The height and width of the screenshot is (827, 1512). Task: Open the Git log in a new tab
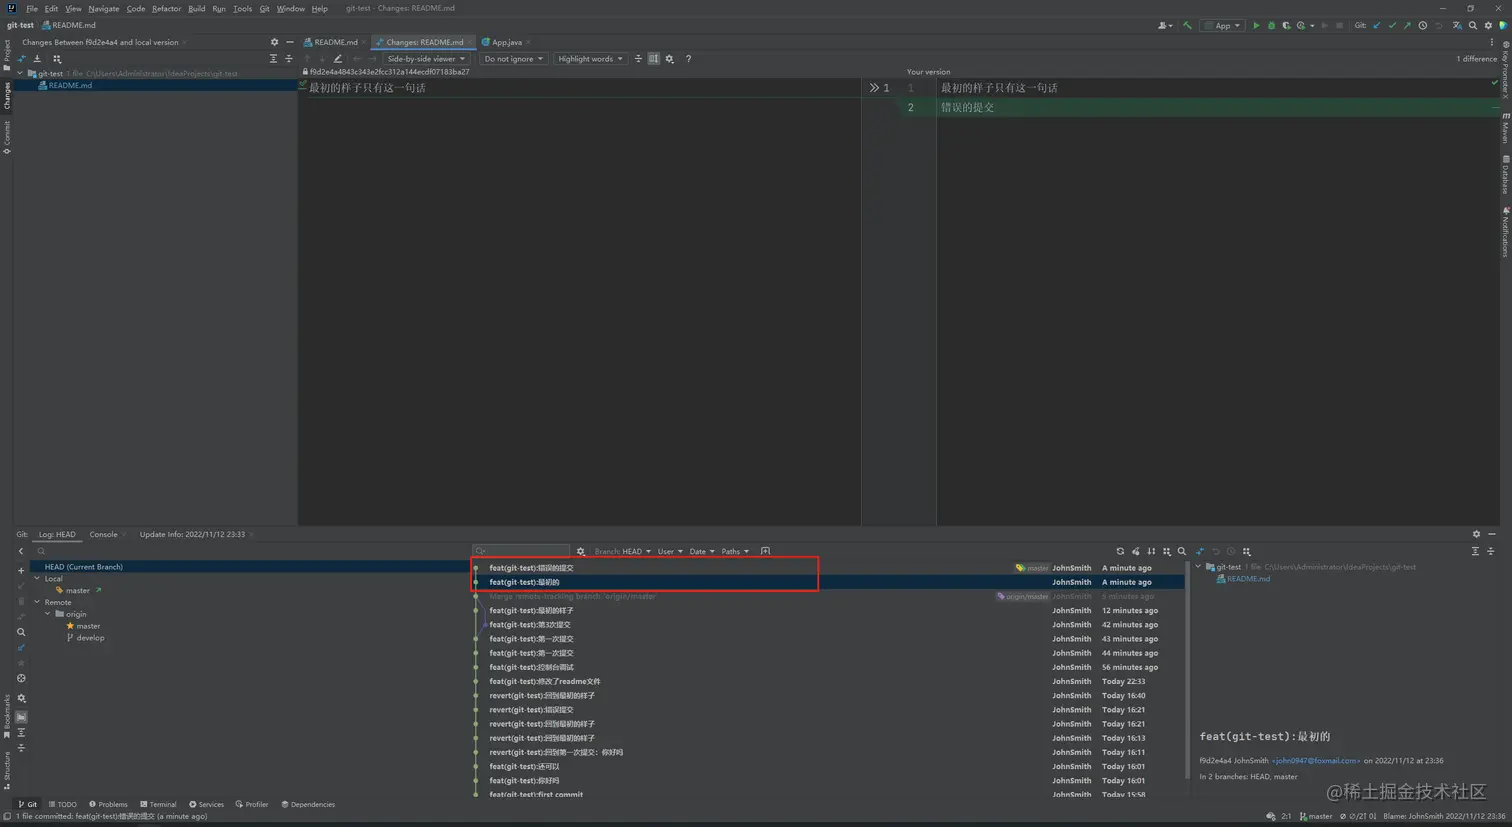pyautogui.click(x=765, y=551)
